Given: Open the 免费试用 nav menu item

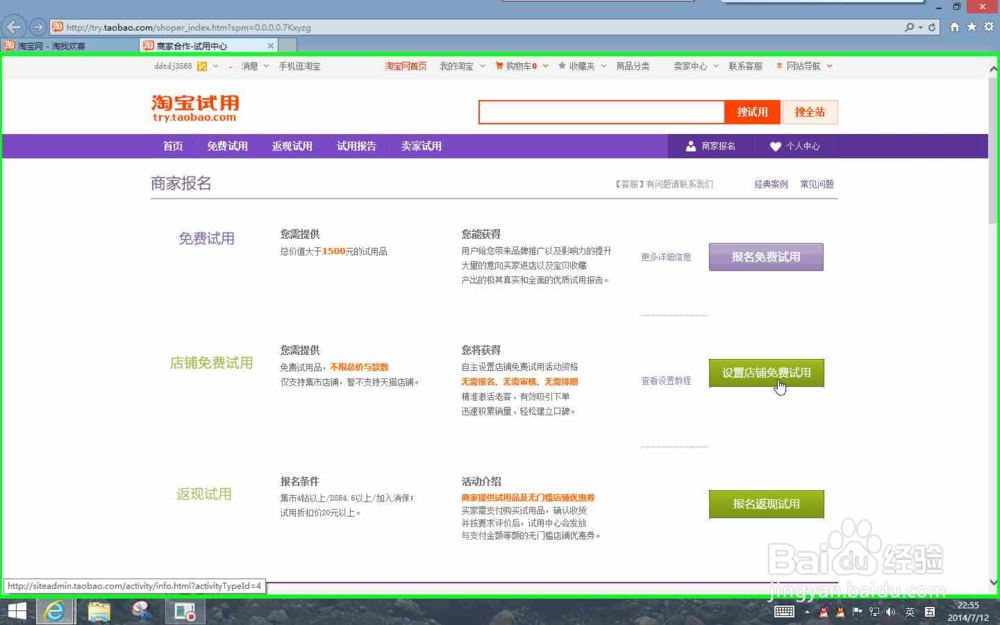Looking at the screenshot, I should [227, 146].
